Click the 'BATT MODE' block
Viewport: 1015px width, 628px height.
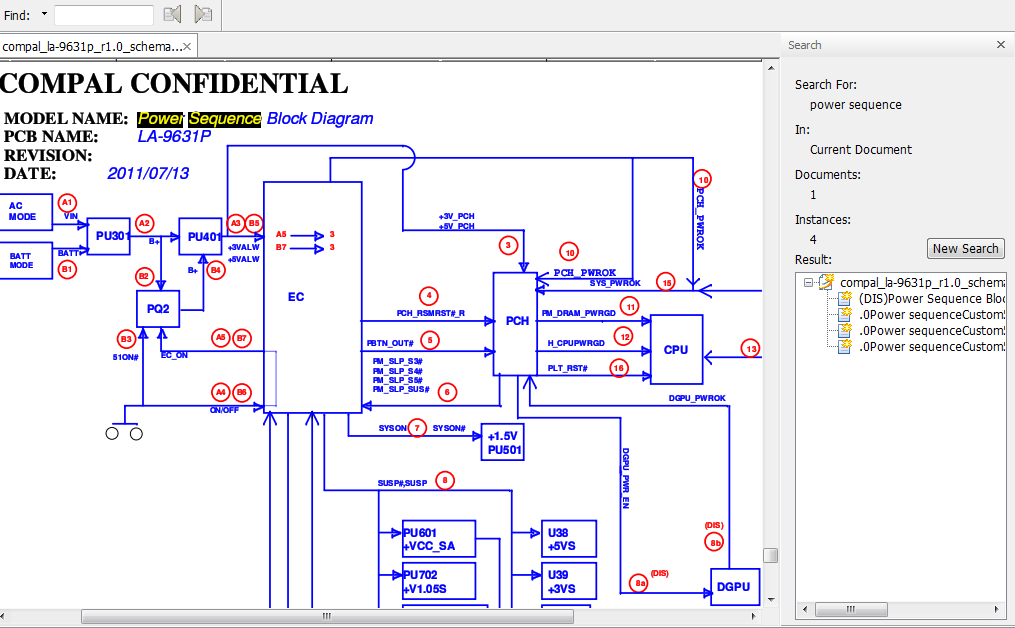coord(26,260)
